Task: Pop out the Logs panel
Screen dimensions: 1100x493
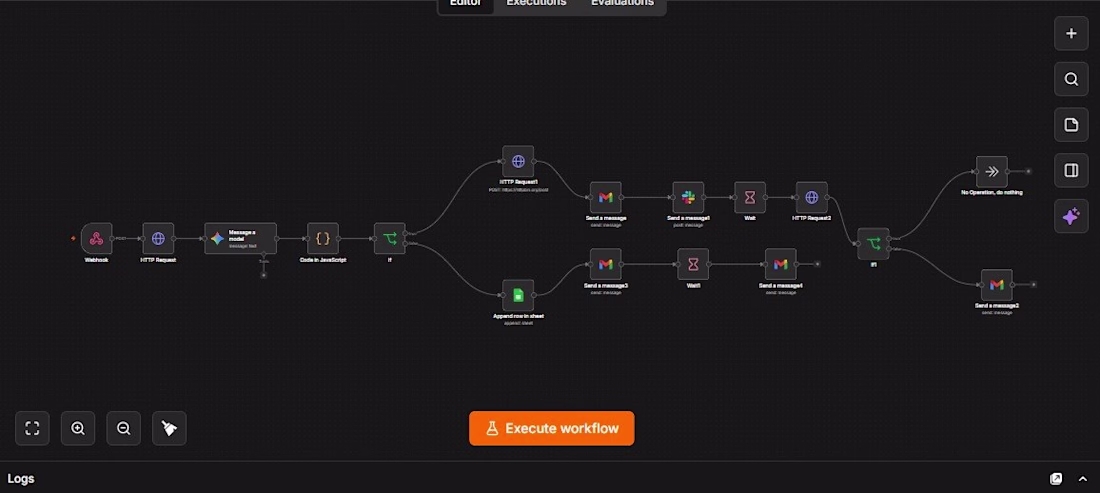Action: (1056, 479)
